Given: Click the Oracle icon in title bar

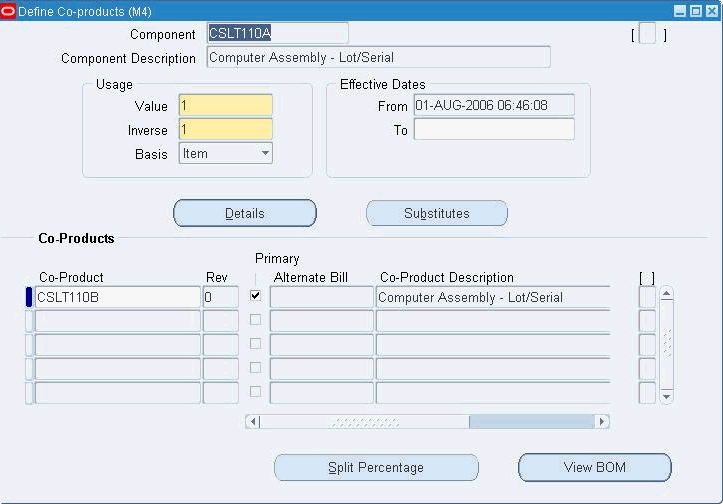Looking at the screenshot, I should (8, 11).
